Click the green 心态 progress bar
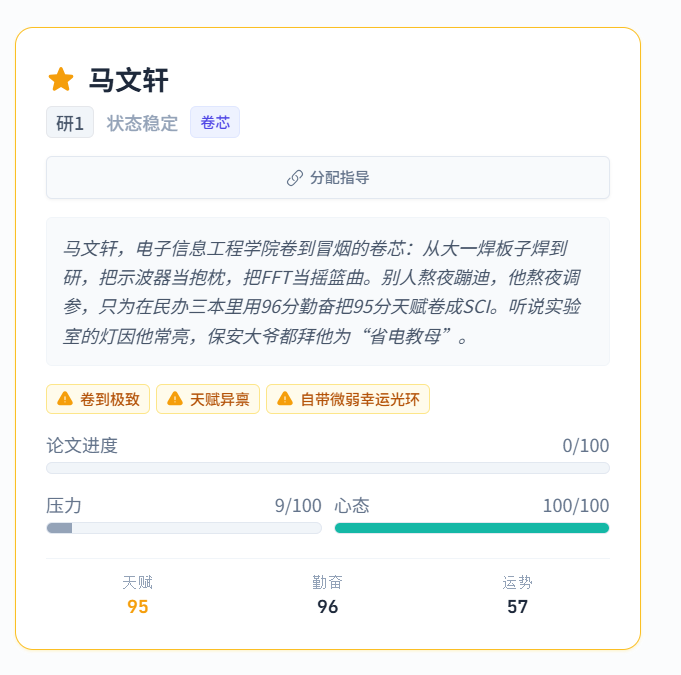 [471, 528]
